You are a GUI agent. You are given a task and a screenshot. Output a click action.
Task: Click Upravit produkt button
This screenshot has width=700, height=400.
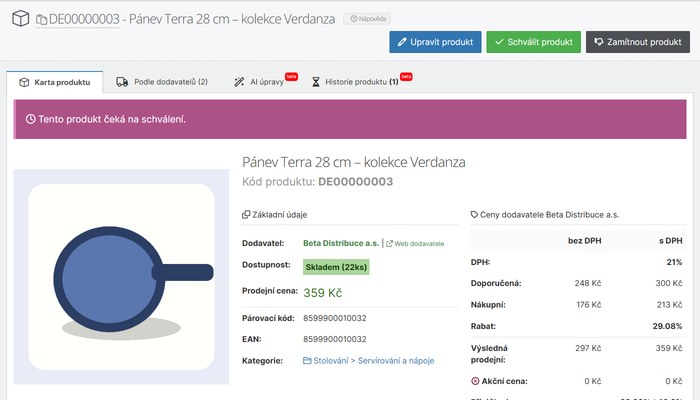click(x=435, y=42)
